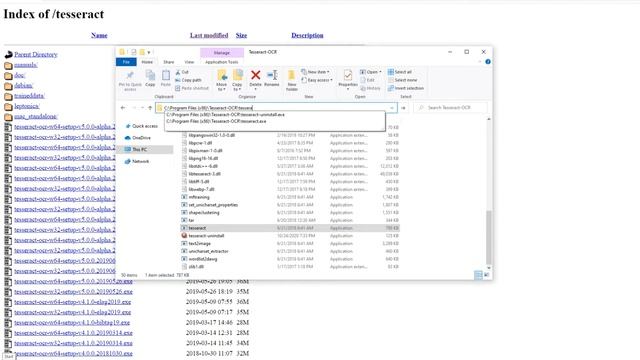The height and width of the screenshot is (360, 640).
Task: Expand the New item dropdown
Action: point(315,72)
